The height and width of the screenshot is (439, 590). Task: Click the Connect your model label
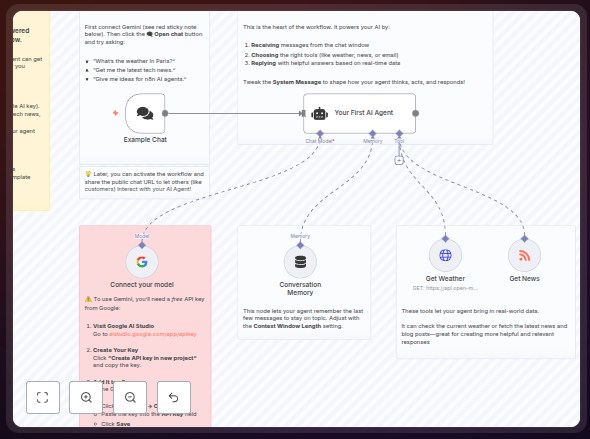pyautogui.click(x=142, y=285)
